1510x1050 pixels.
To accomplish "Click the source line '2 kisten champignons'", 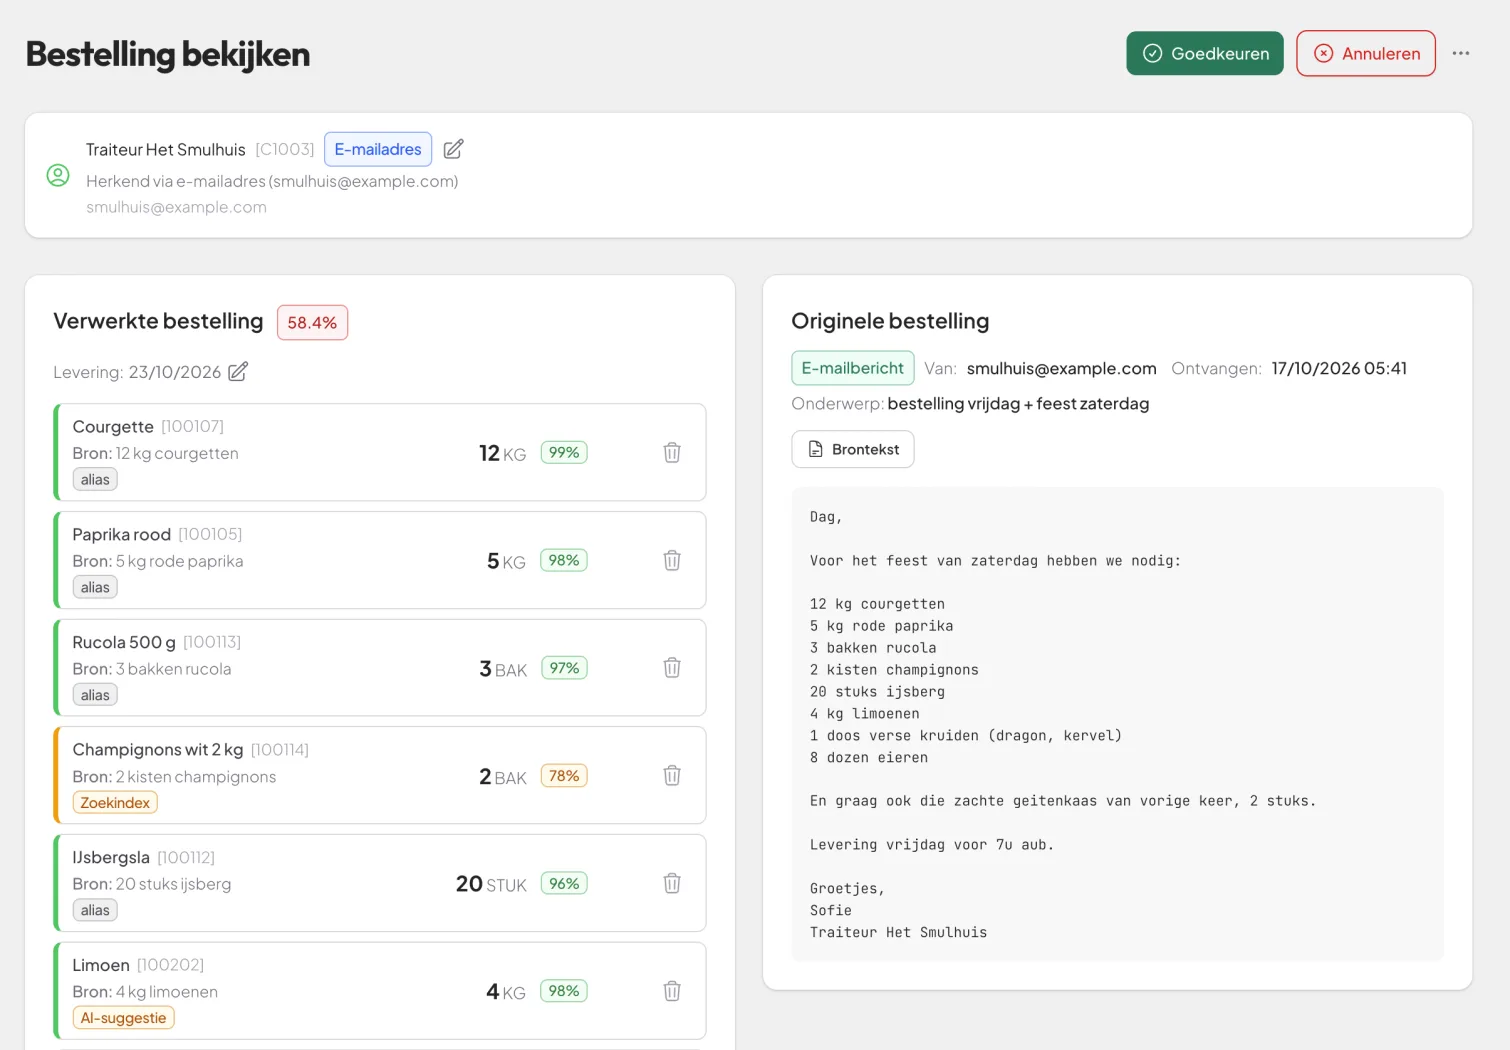I will point(894,670).
